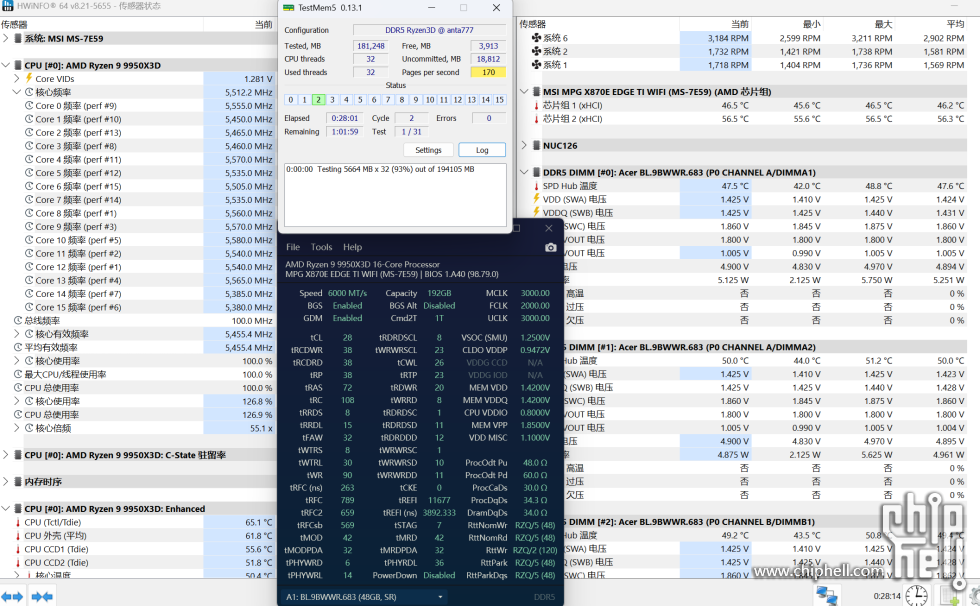Click the 最大 column header in right sensor panel

[x=883, y=24]
